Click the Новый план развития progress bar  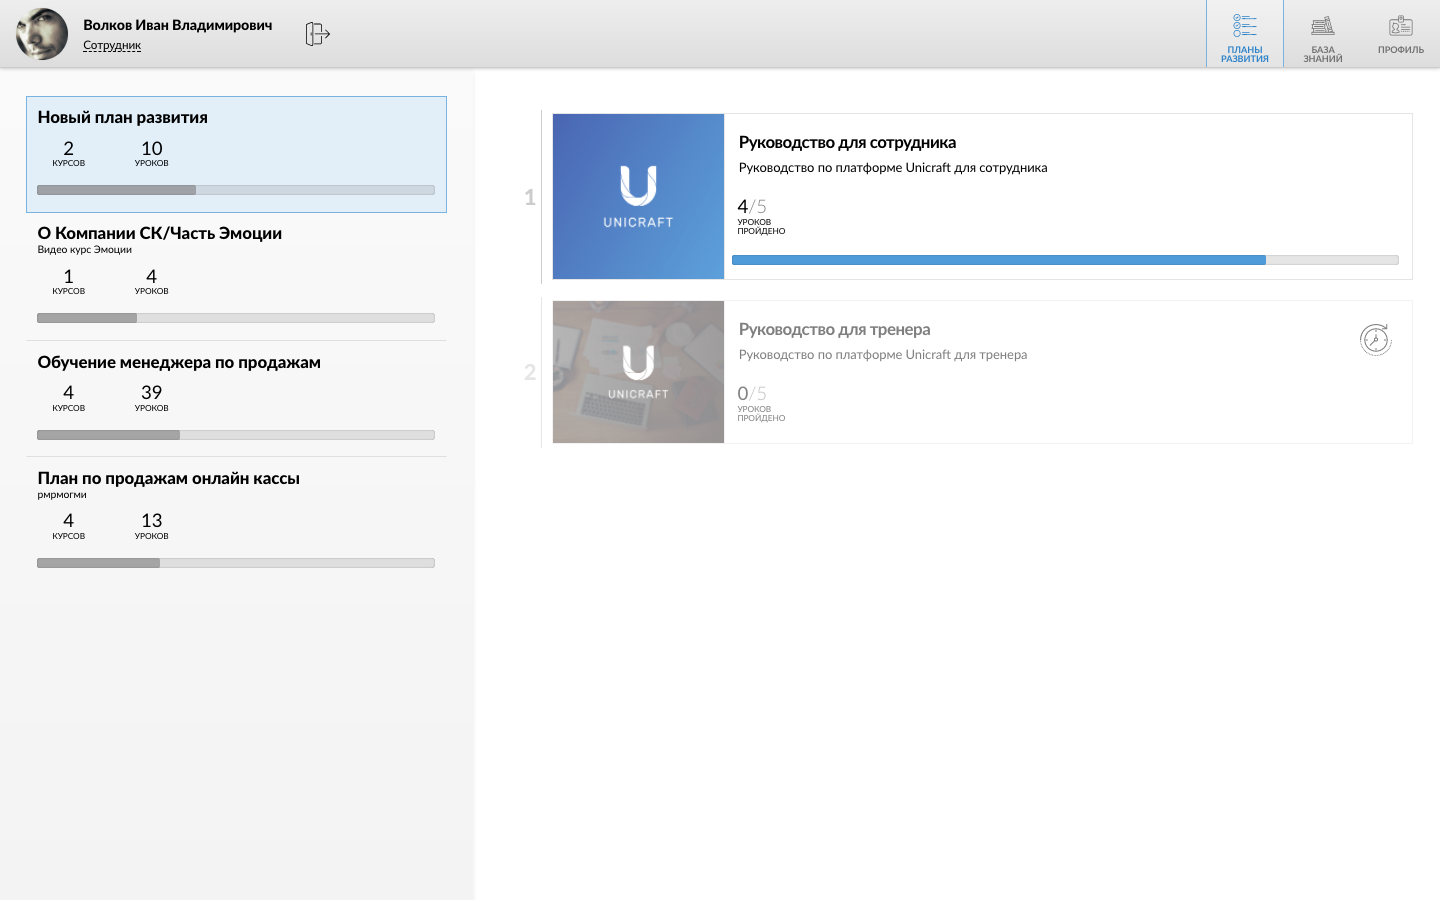point(236,190)
